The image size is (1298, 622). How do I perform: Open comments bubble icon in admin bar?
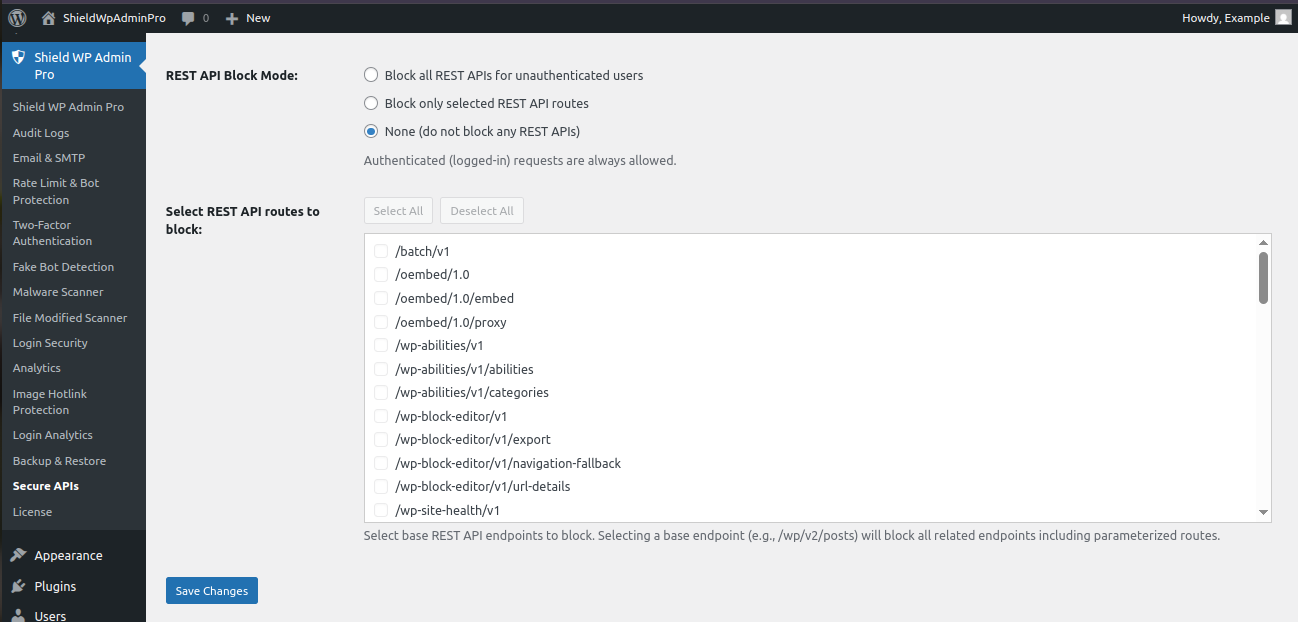pos(188,18)
